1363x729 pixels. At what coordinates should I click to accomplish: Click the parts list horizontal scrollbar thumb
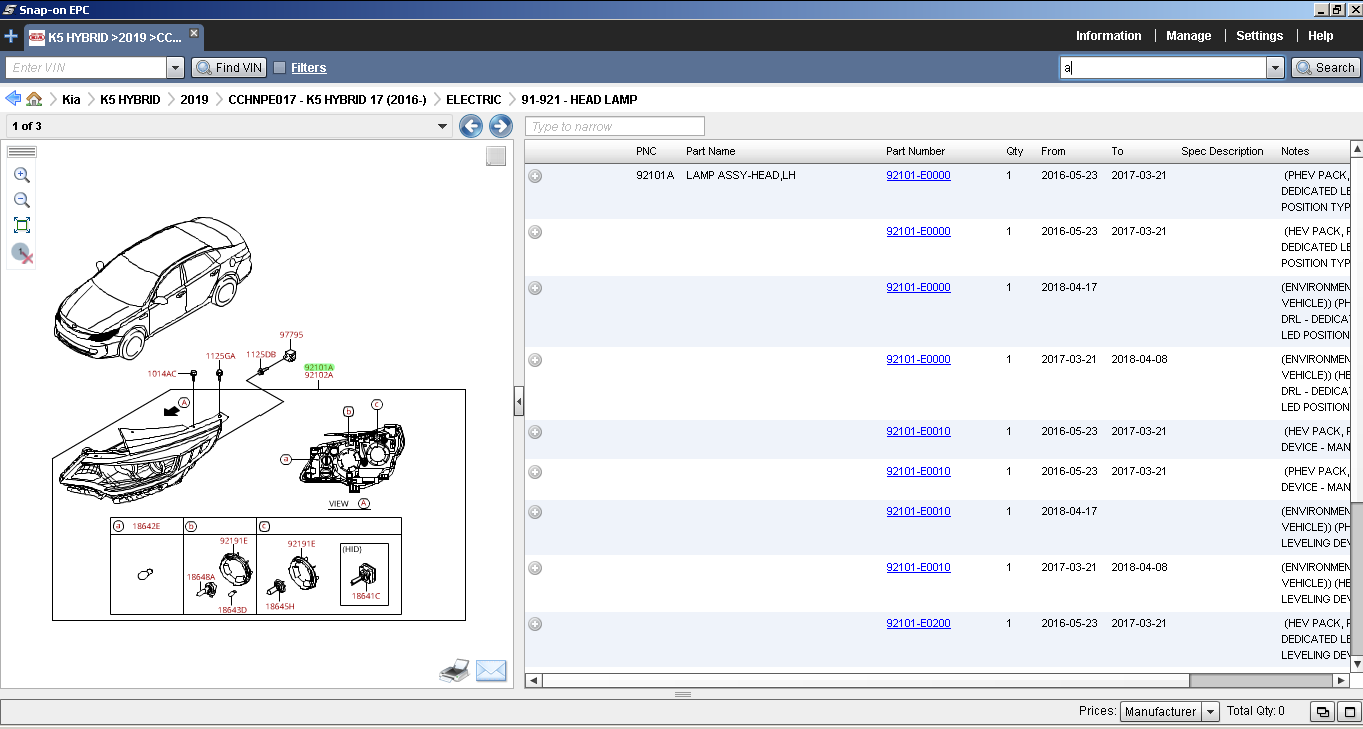[x=866, y=680]
